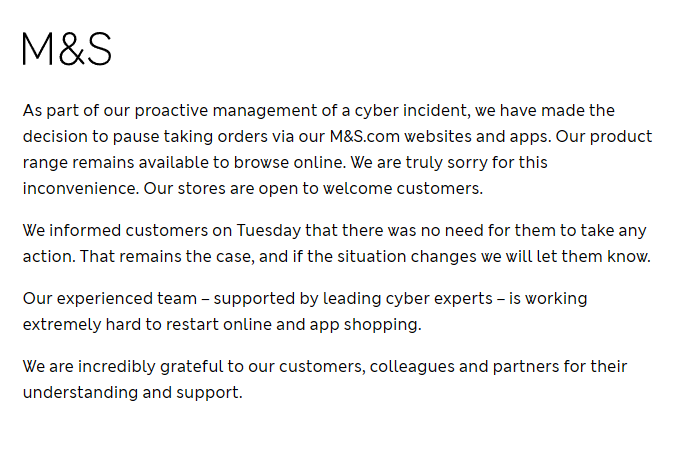Click the phrase 'understanding and support'

[x=130, y=392]
